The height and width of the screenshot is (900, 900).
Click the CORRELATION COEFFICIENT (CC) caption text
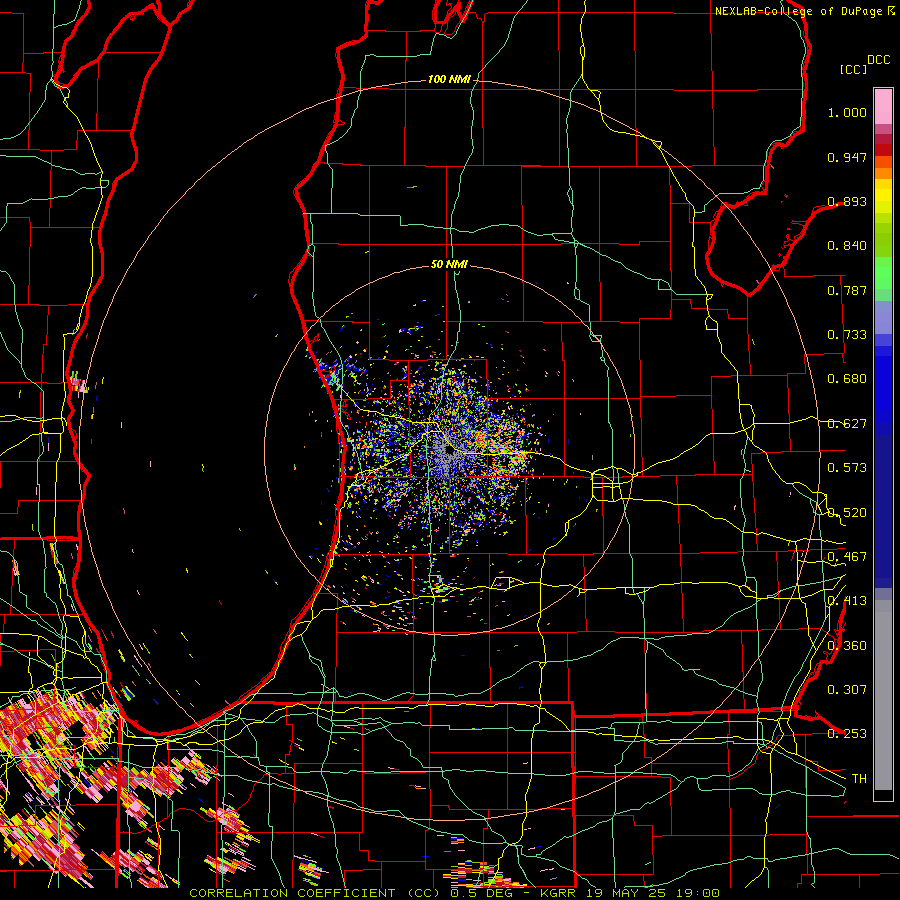317,893
